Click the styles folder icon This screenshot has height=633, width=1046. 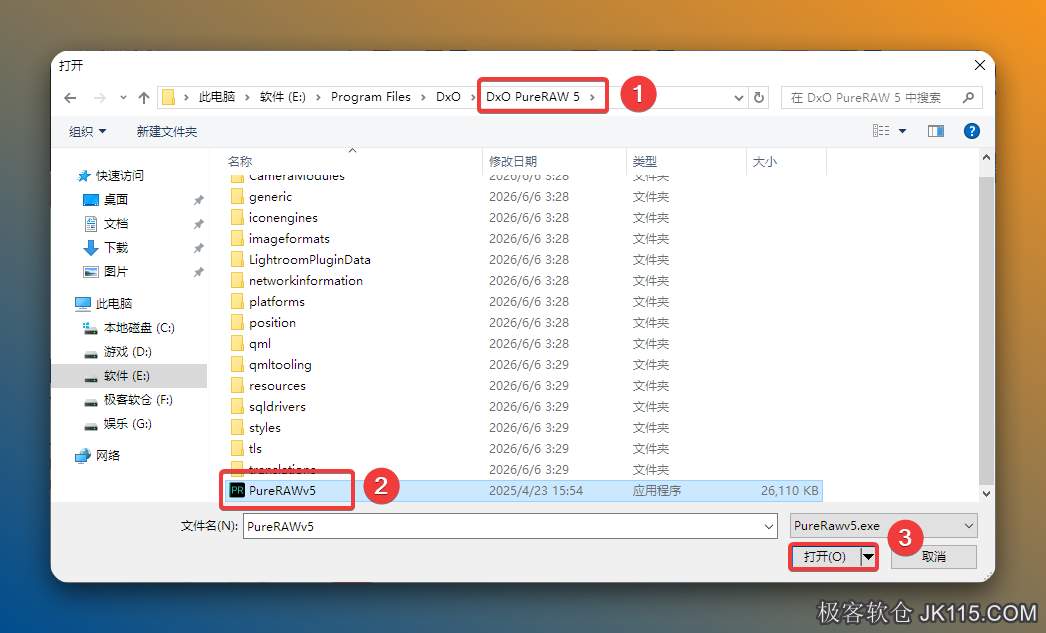point(237,428)
